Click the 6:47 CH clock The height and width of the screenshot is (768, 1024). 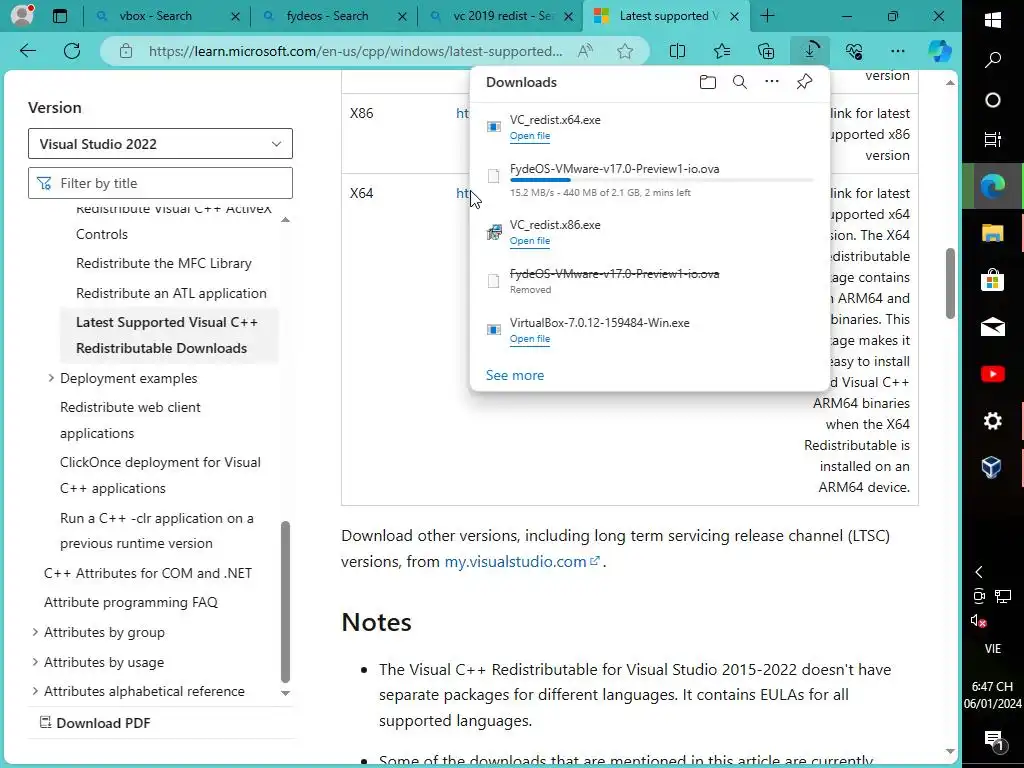[x=992, y=686]
